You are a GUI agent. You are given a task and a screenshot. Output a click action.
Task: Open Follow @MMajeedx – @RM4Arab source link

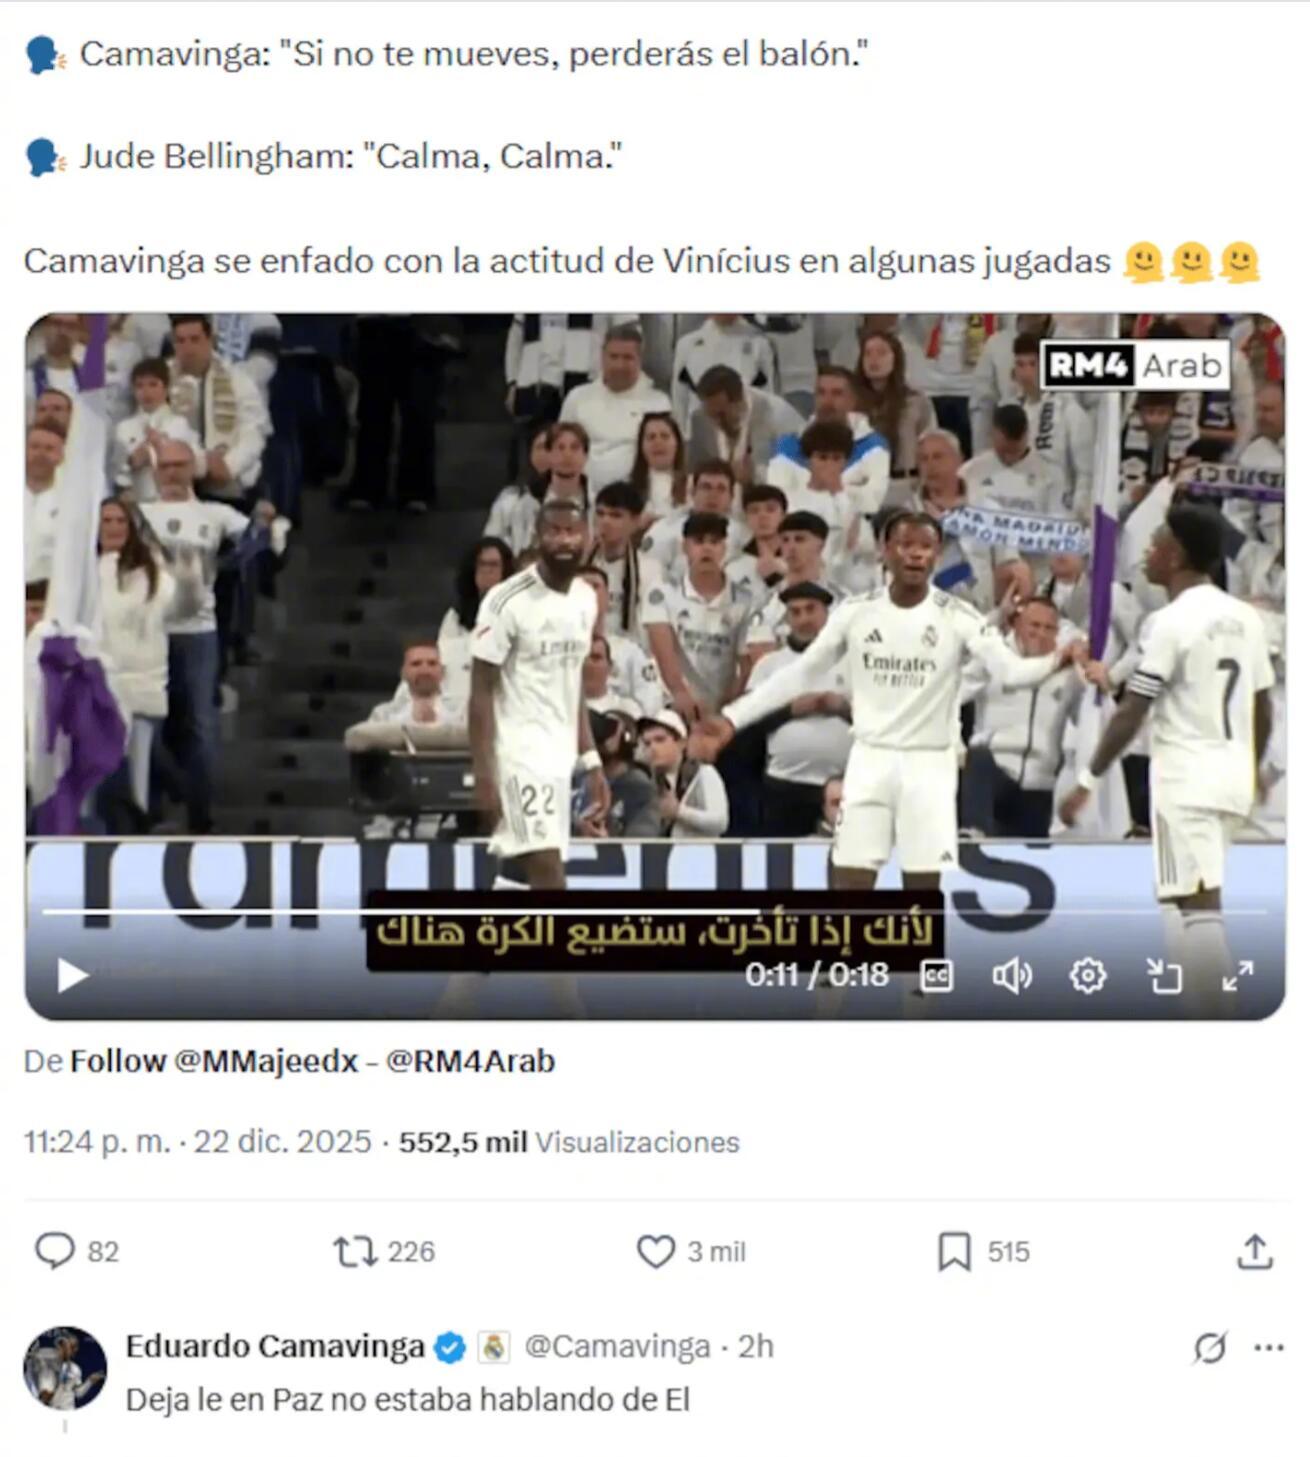click(x=312, y=1061)
